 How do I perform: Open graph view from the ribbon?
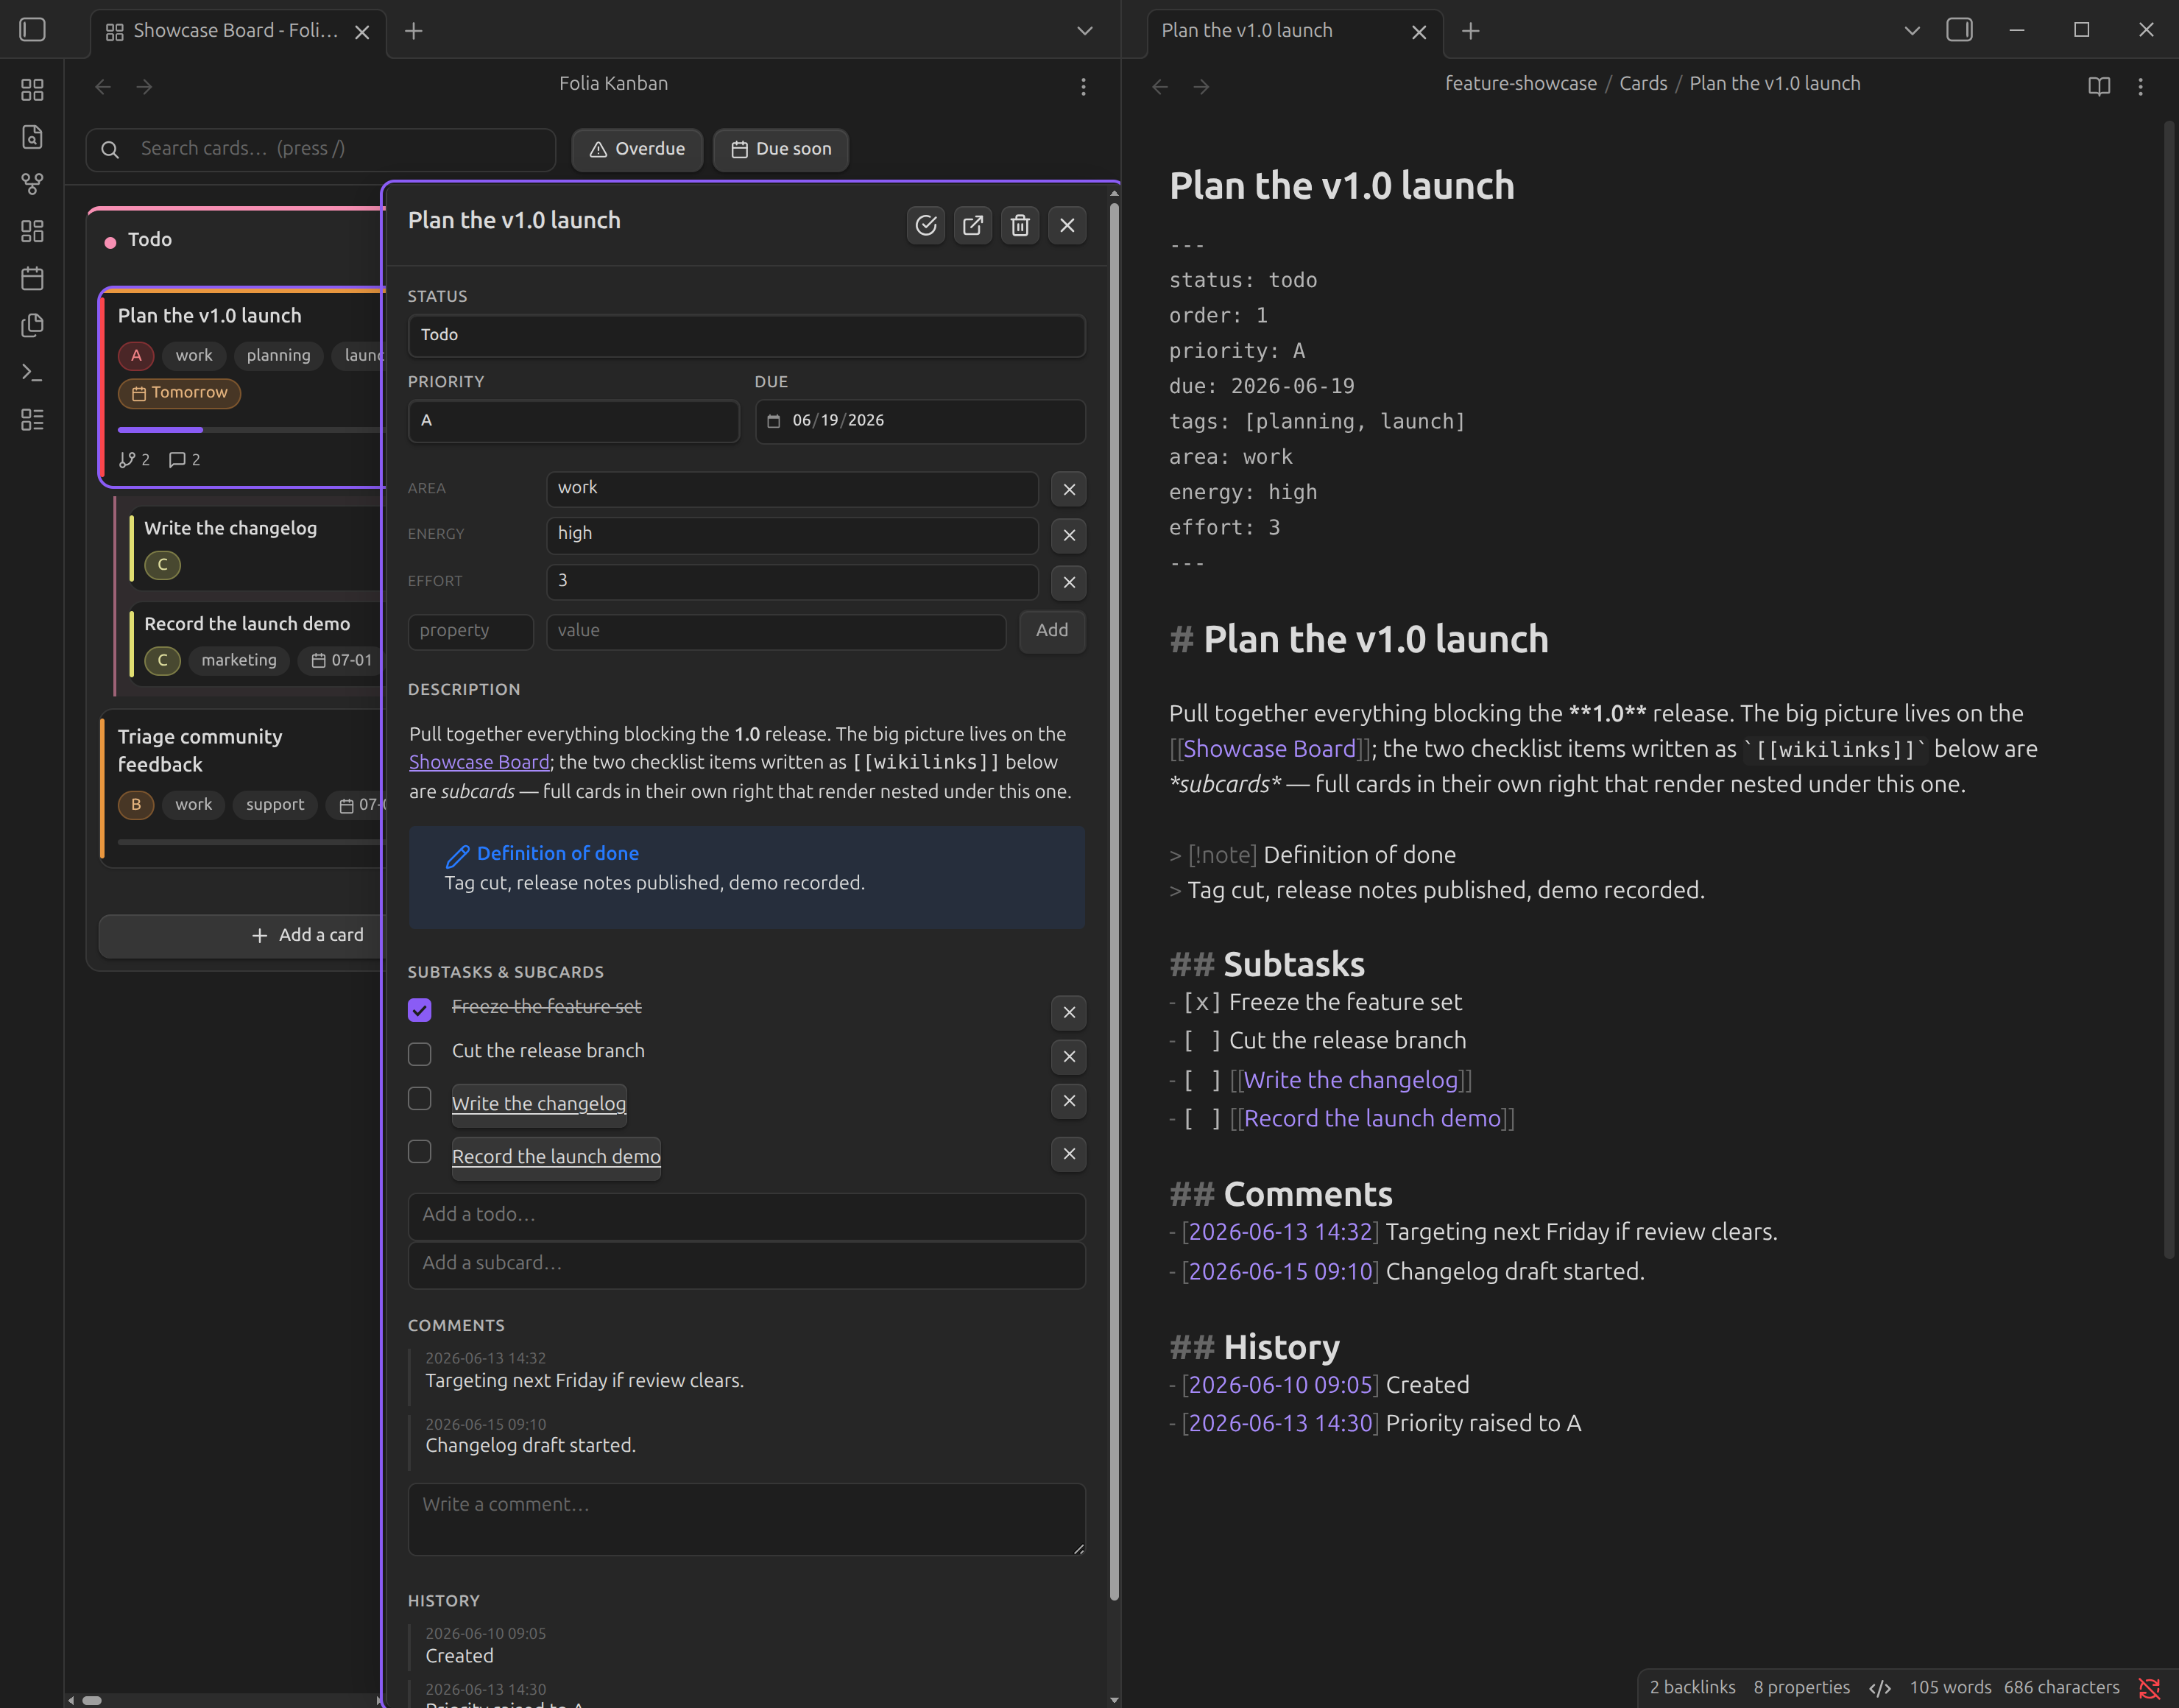click(32, 184)
